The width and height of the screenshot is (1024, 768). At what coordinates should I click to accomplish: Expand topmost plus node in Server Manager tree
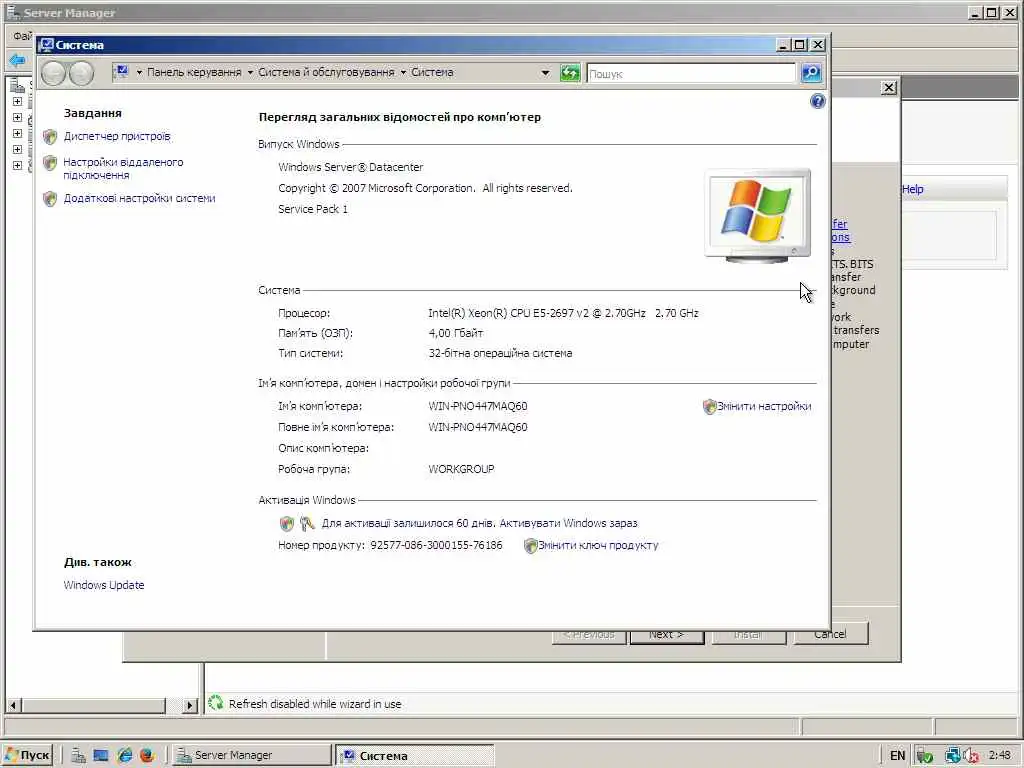18,102
